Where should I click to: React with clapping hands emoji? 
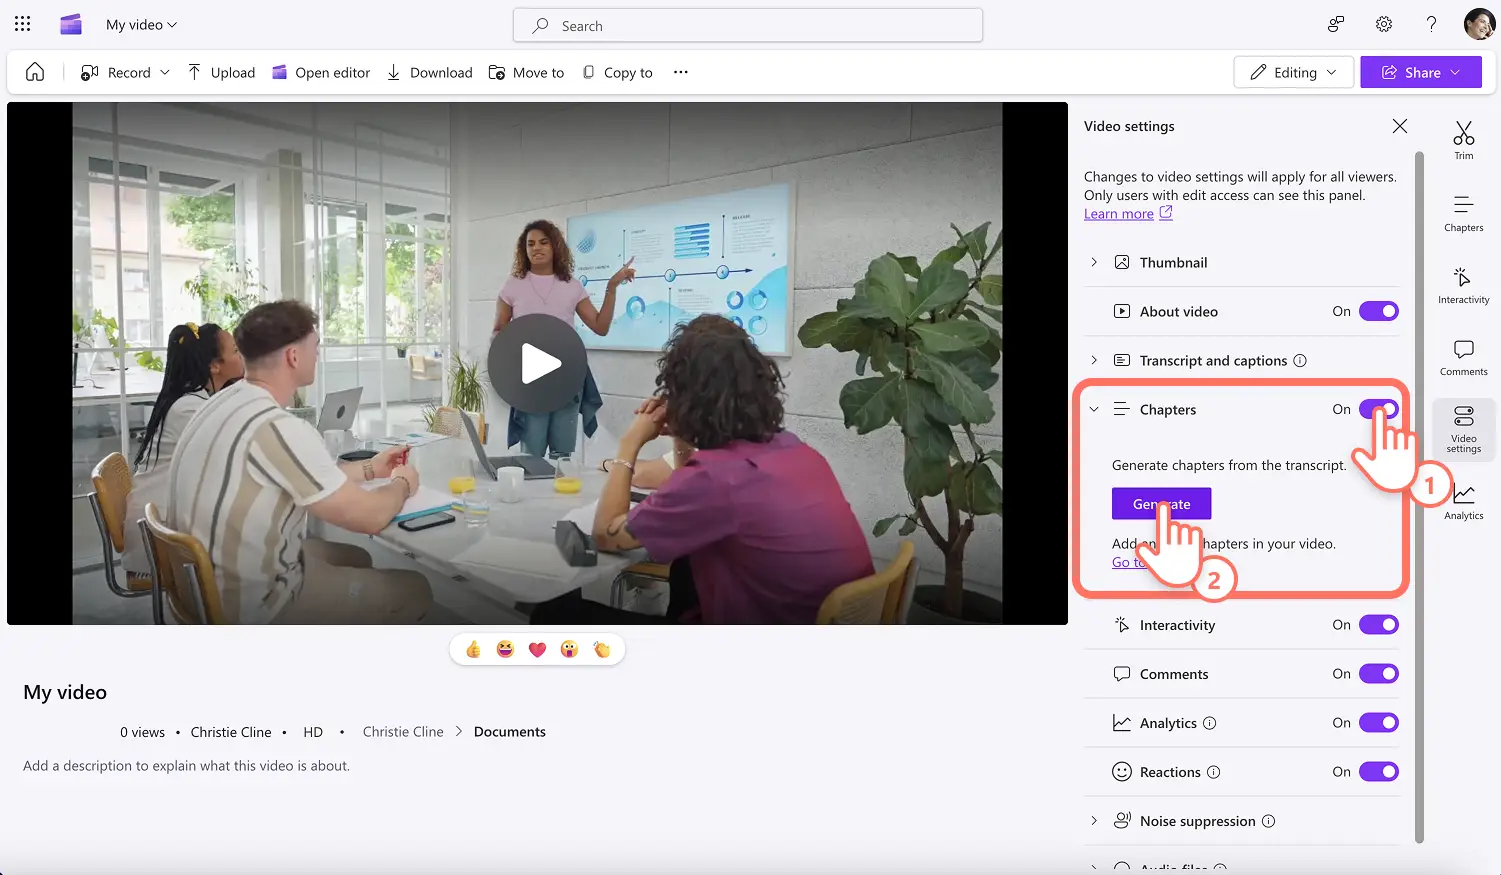[x=601, y=650]
